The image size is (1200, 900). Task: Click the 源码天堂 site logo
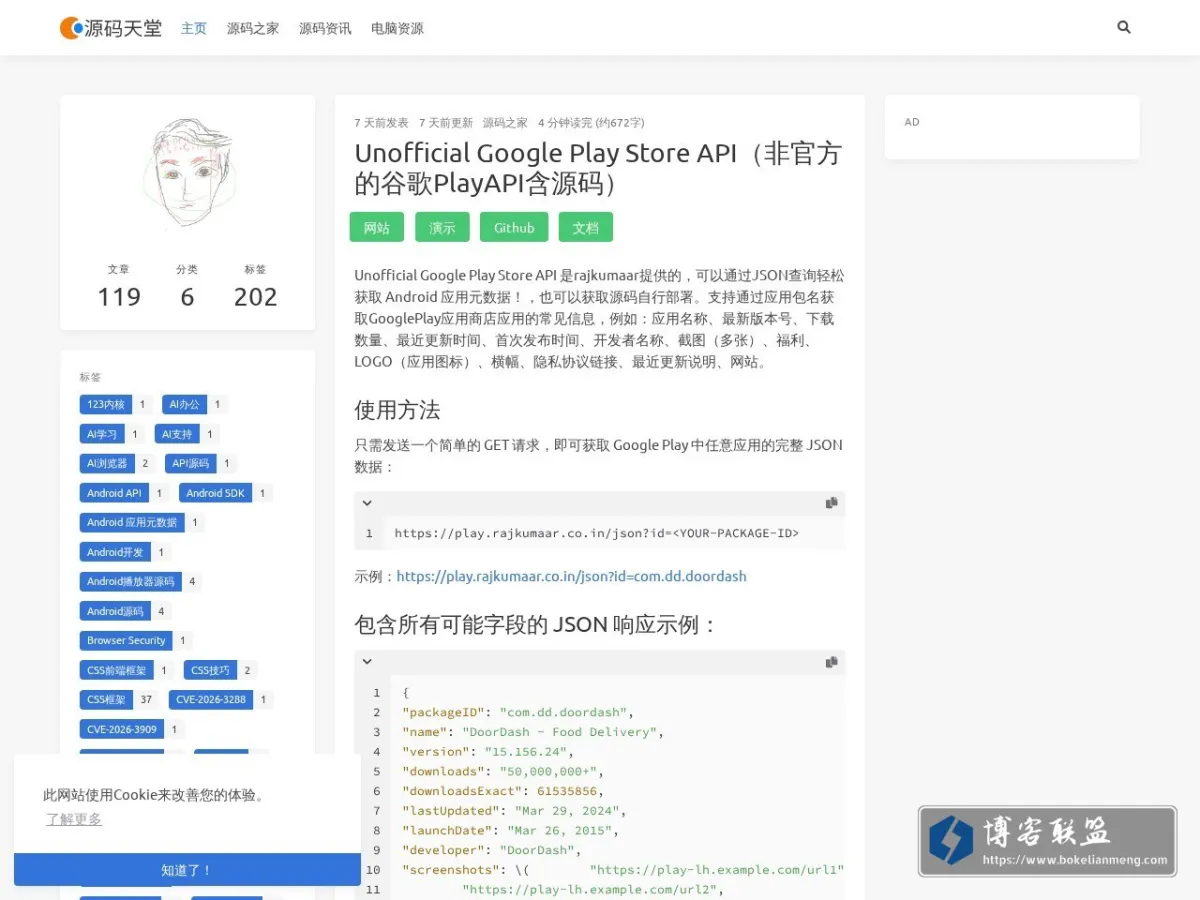[111, 28]
